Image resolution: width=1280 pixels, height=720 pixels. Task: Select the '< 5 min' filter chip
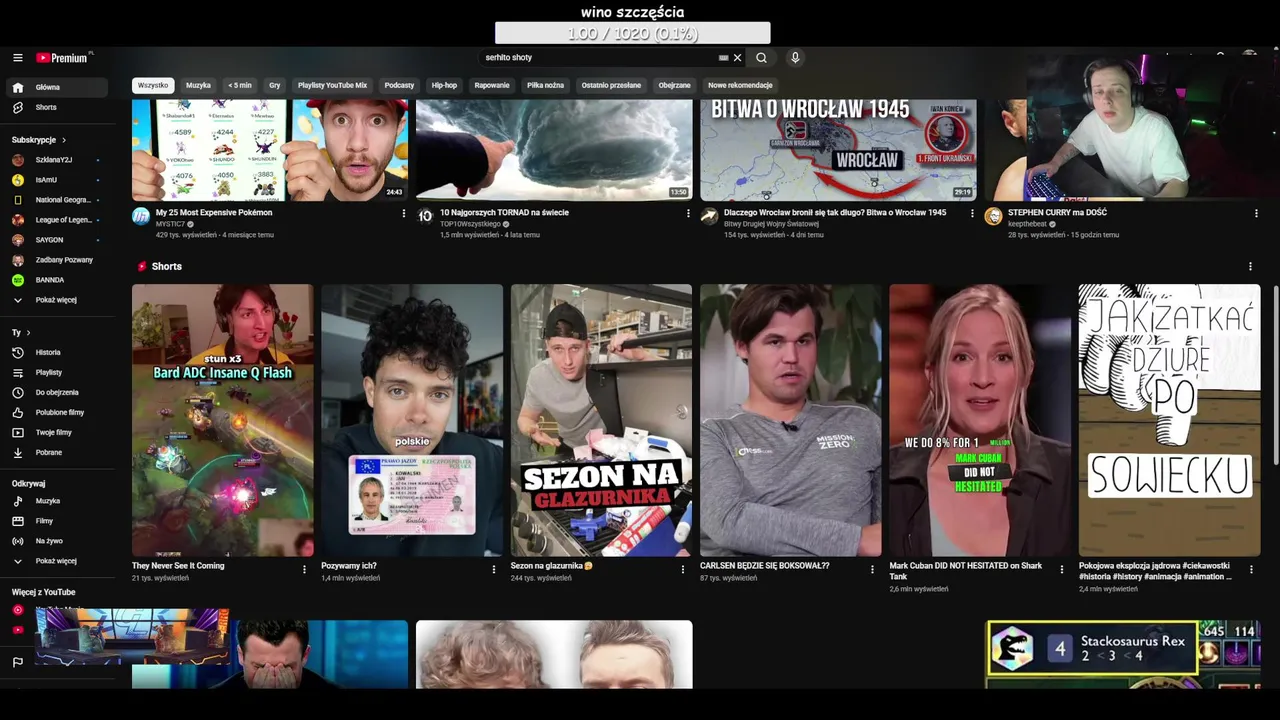(240, 85)
